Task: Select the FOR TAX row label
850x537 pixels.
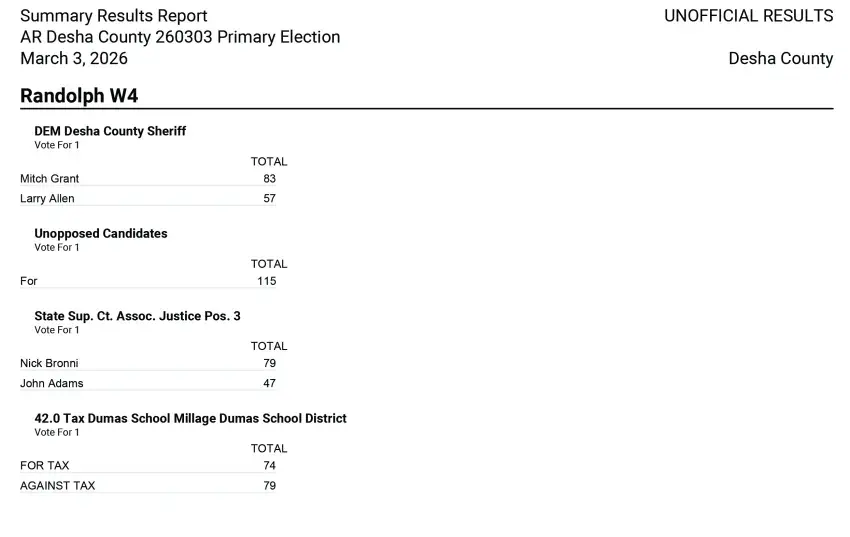Action: (x=45, y=466)
